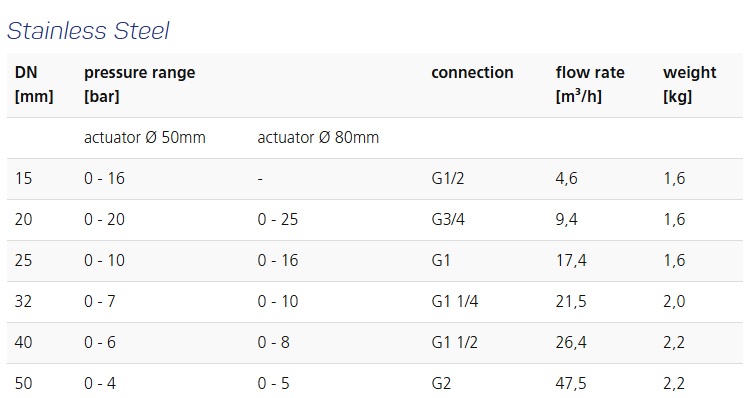Image resolution: width=748 pixels, height=398 pixels.
Task: Select the 0 - 25 pressure cell
Action: tap(278, 220)
